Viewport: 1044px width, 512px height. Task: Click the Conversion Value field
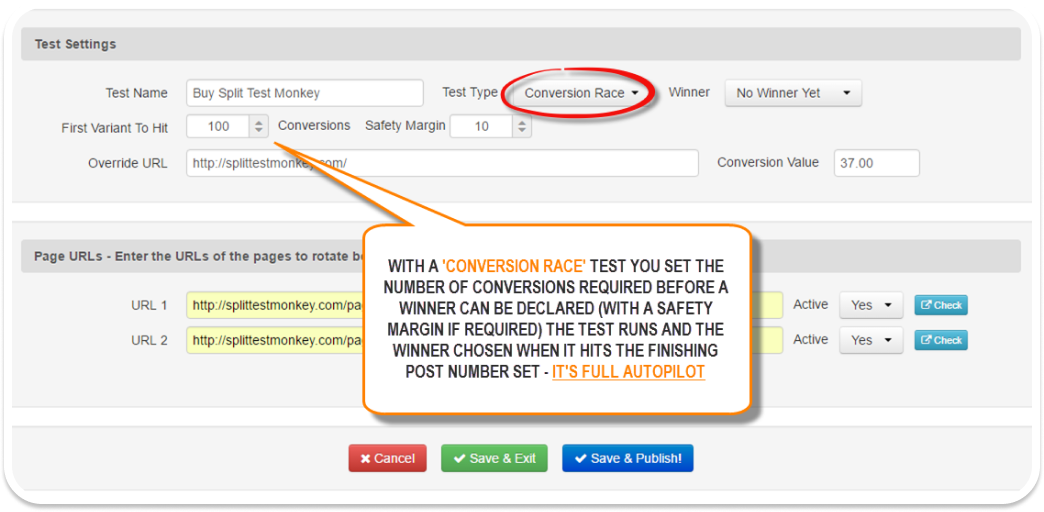(x=876, y=163)
